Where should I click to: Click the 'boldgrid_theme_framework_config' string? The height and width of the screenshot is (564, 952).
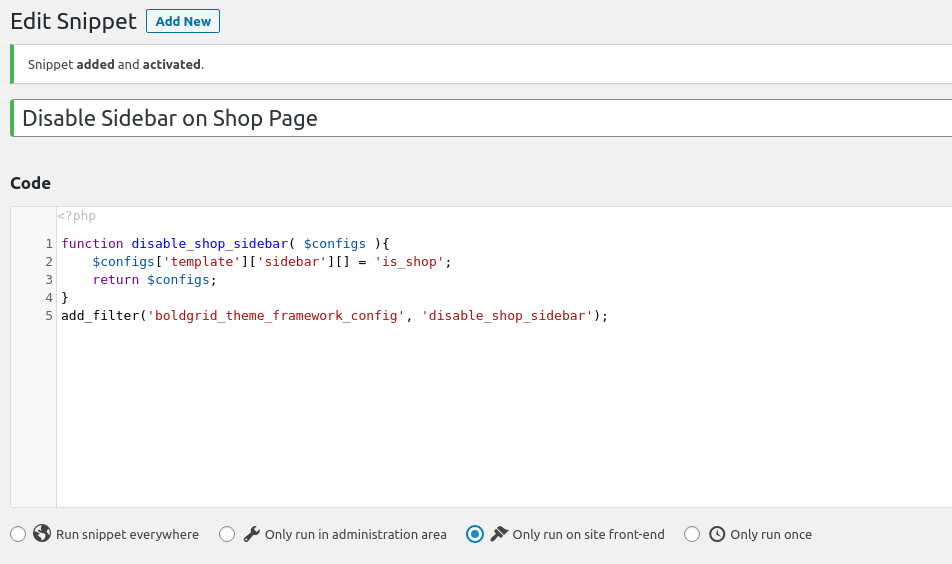[x=277, y=315]
